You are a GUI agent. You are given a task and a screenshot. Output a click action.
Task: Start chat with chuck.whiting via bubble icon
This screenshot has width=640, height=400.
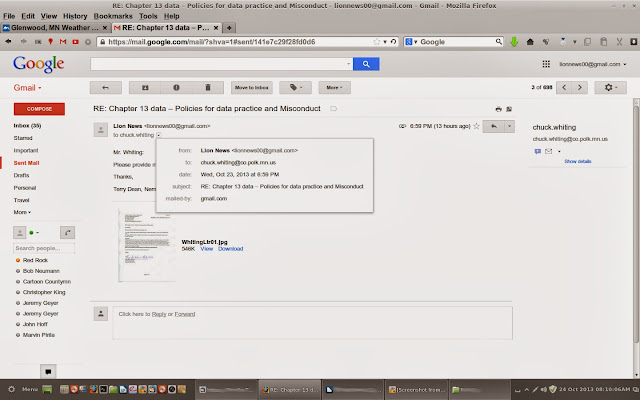click(x=538, y=151)
